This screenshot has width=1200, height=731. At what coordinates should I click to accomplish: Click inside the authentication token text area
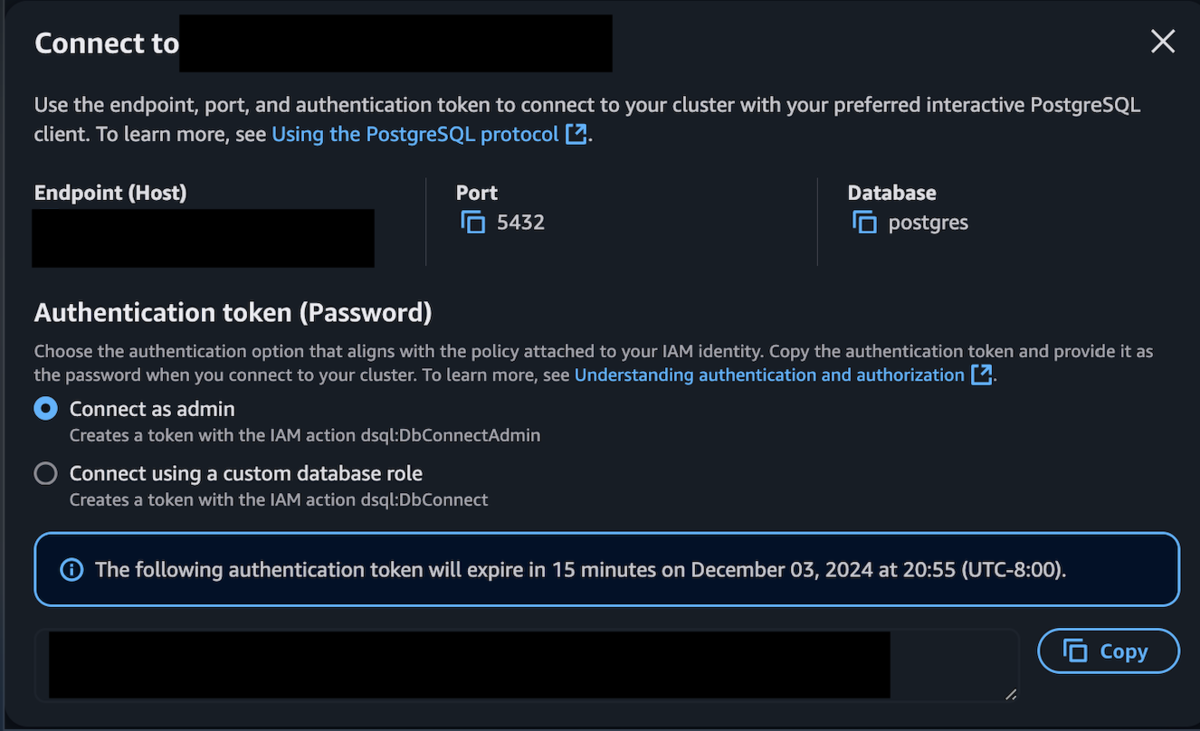click(x=527, y=665)
